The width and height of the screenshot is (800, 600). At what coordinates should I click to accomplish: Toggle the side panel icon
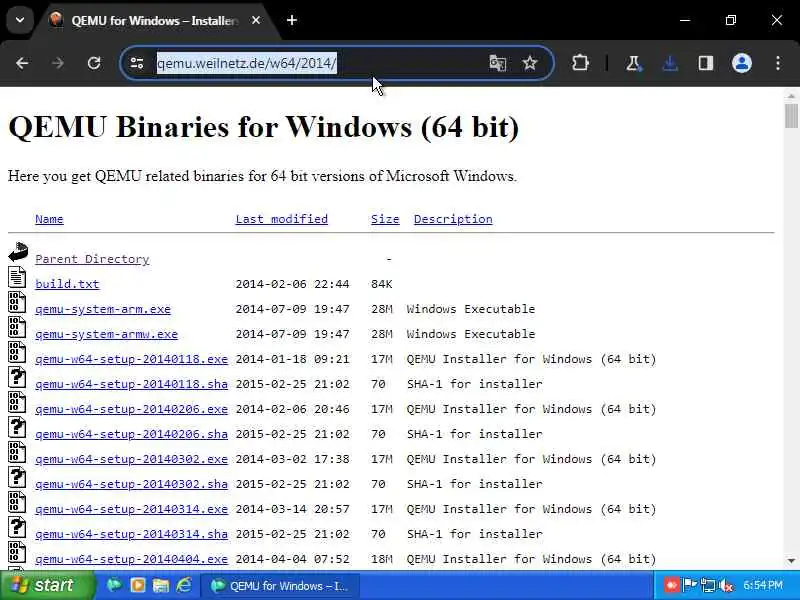point(706,63)
